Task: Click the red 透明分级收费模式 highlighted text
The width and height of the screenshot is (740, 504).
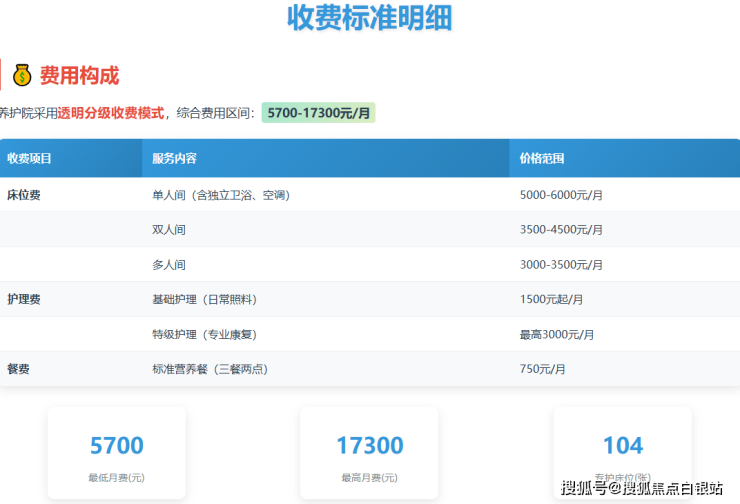Action: 110,113
